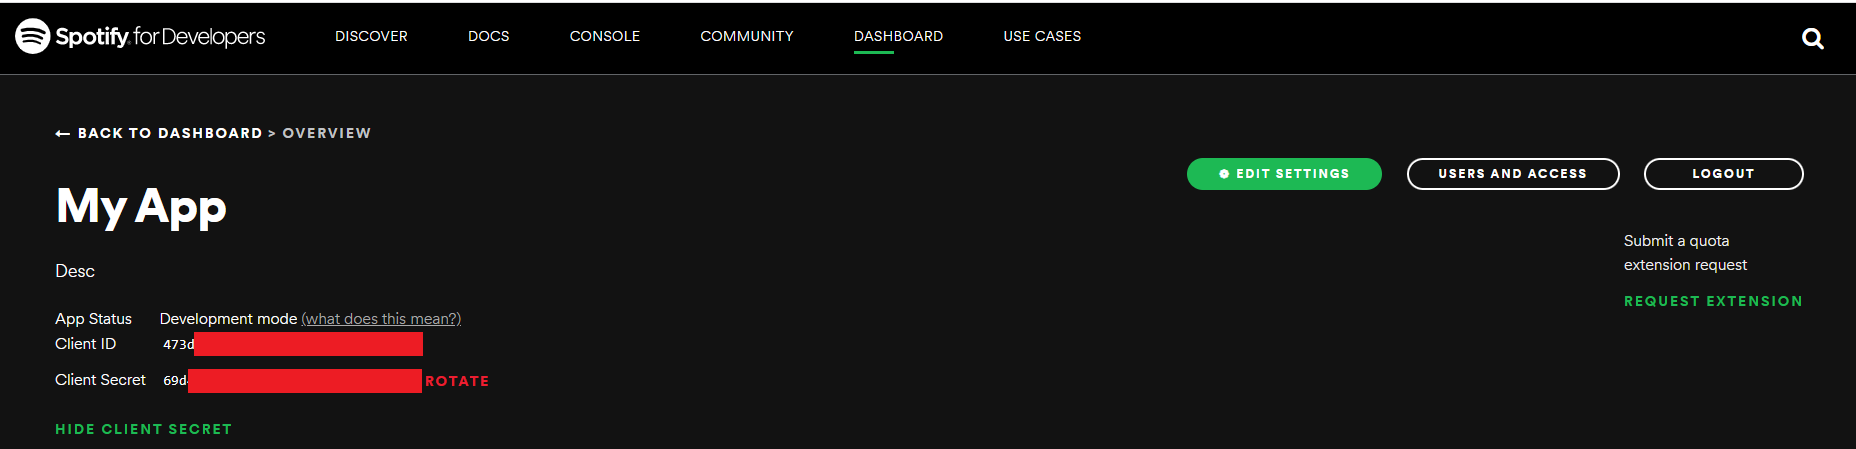Screen dimensions: 1856x449
Task: Click the Request Extension link
Action: point(1712,301)
